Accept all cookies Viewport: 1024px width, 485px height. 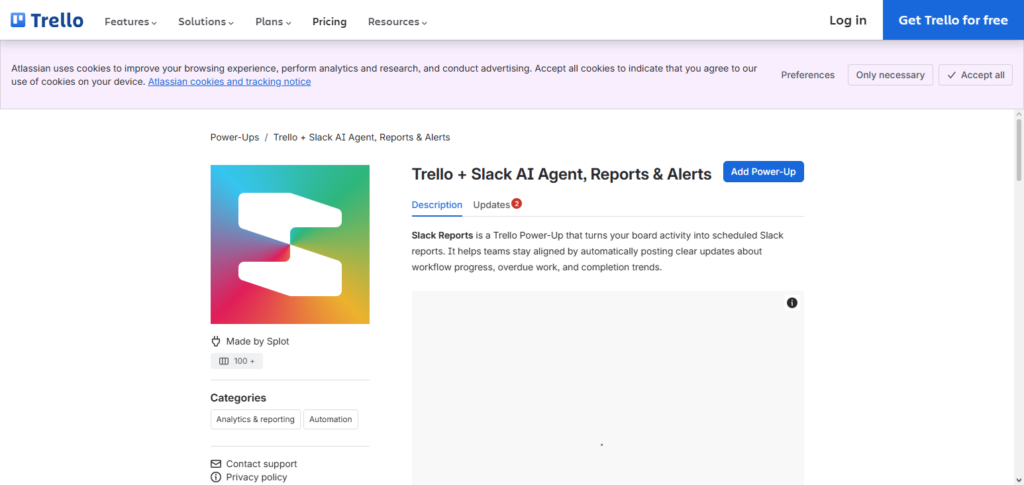(x=976, y=75)
